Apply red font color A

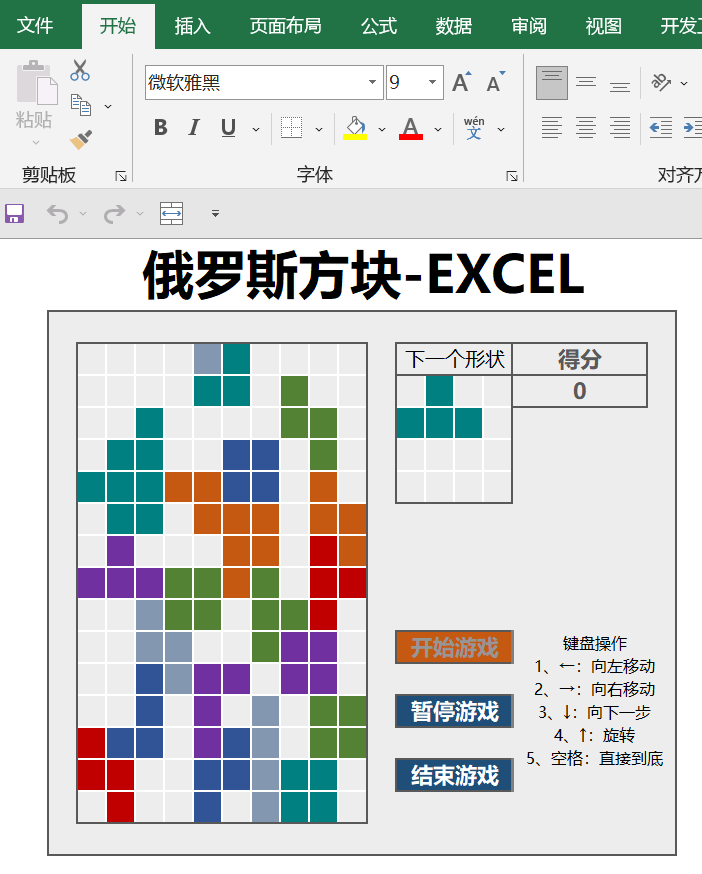point(411,128)
